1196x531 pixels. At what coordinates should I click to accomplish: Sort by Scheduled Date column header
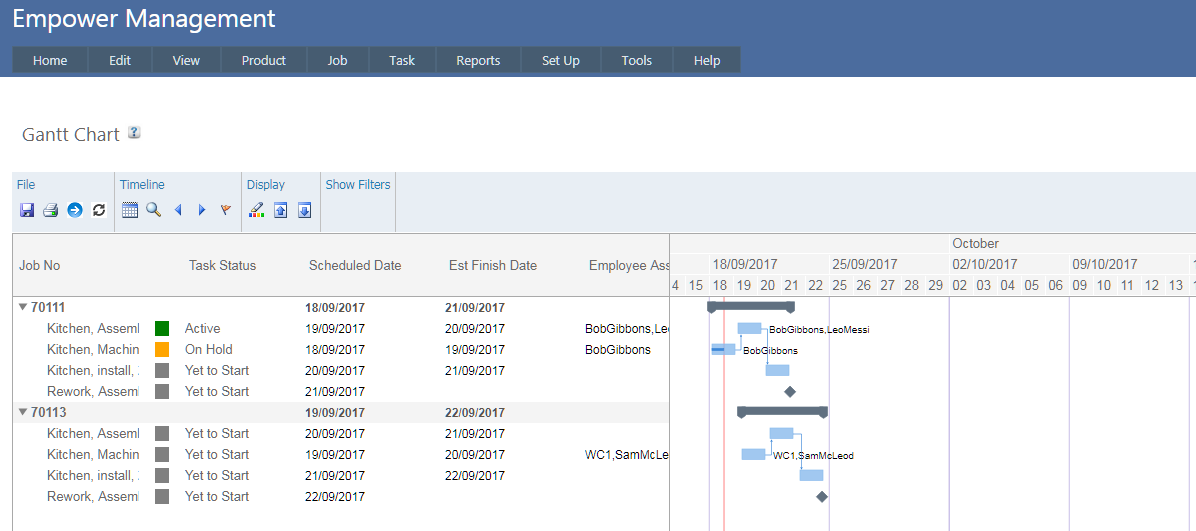point(354,265)
